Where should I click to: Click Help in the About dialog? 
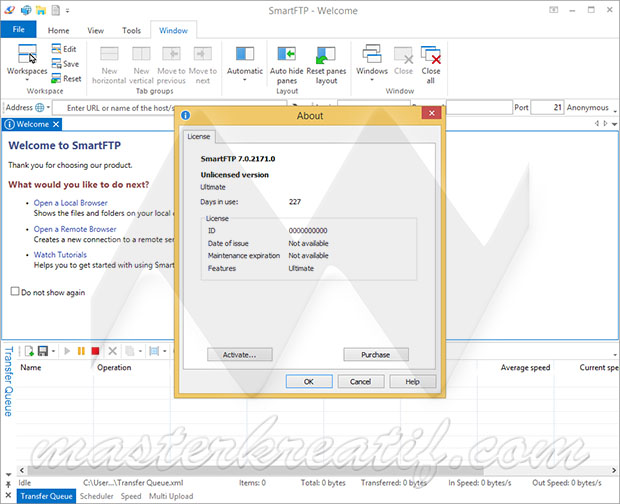point(412,381)
